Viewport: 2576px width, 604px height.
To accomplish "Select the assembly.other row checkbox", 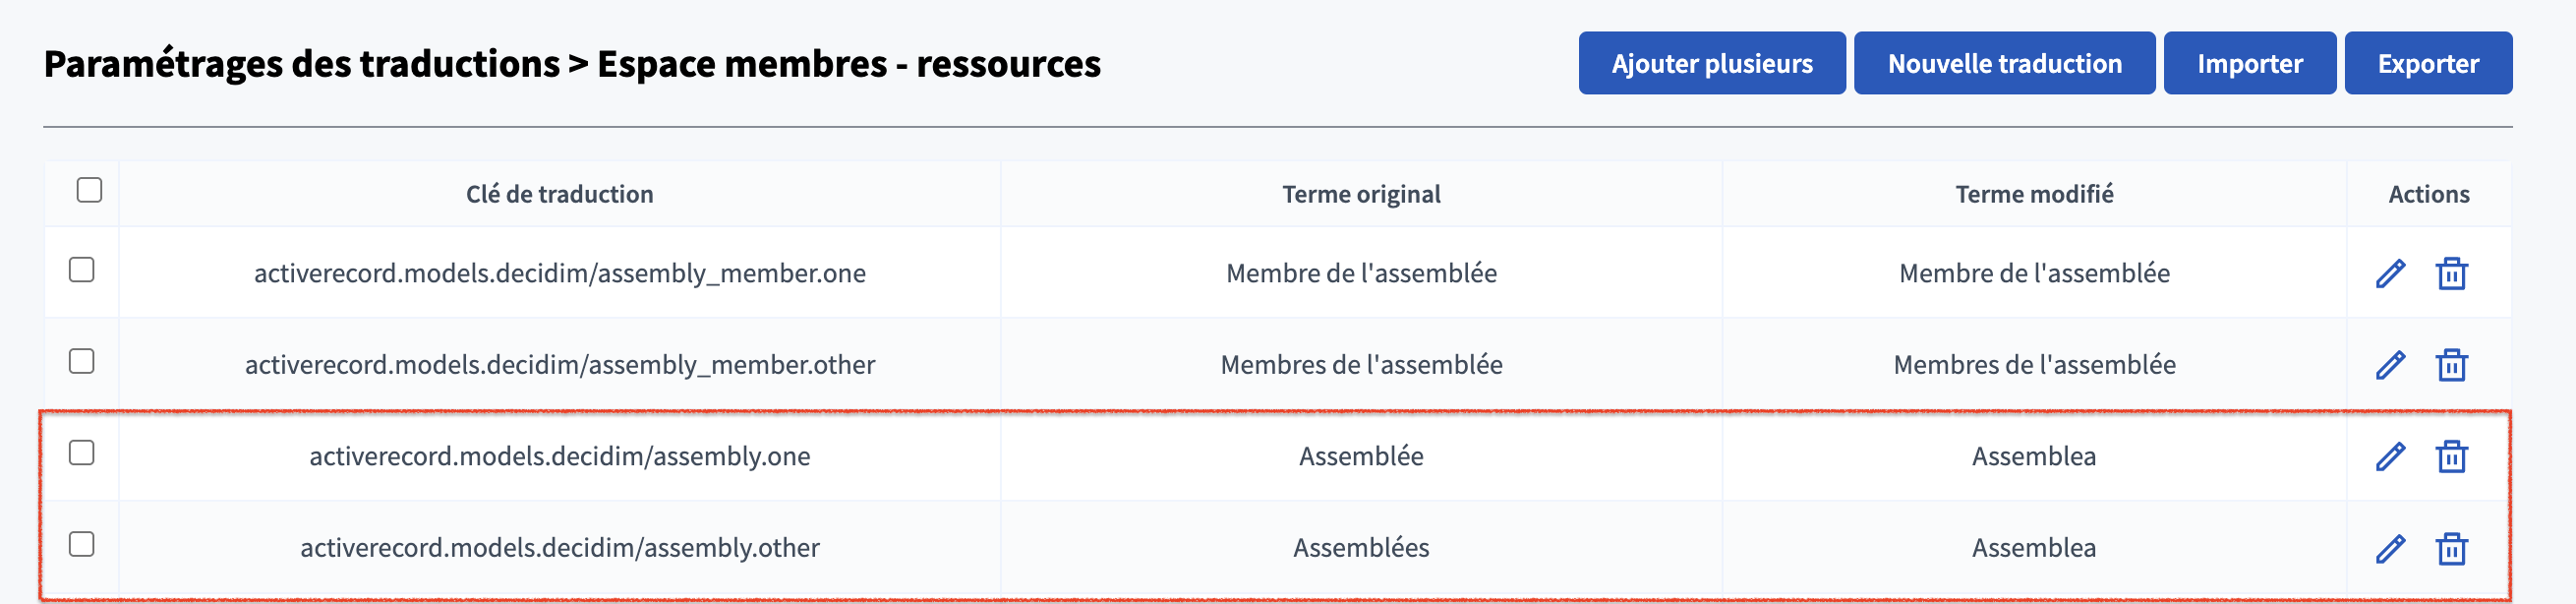I will point(82,544).
